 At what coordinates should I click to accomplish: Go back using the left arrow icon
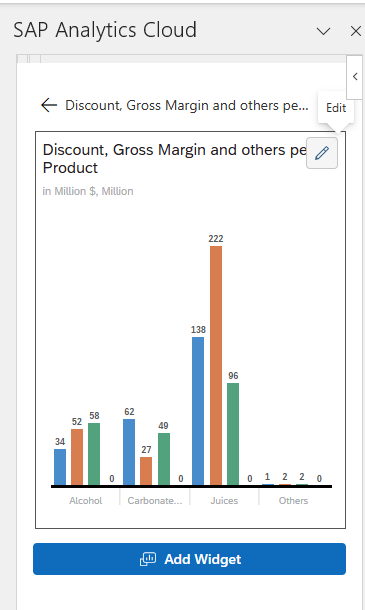coord(49,105)
